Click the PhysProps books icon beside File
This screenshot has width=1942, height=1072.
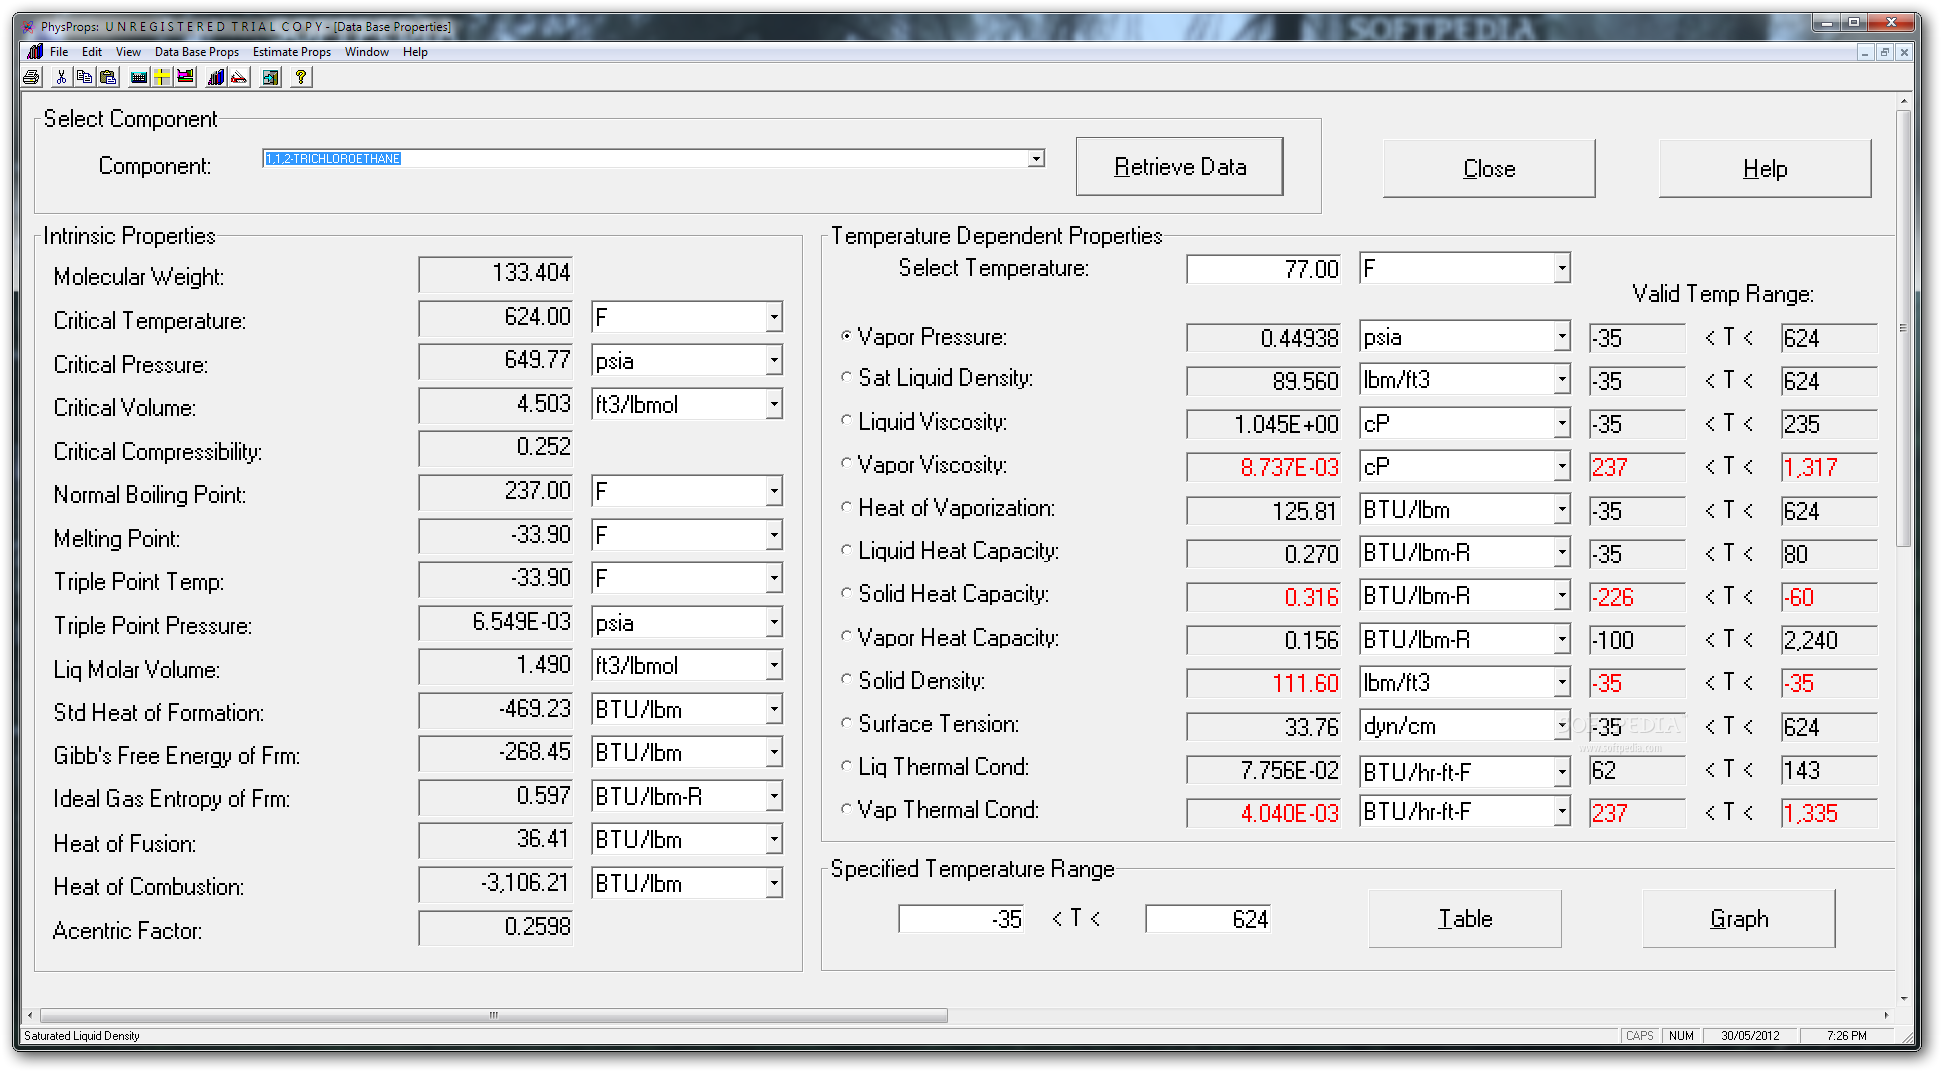click(35, 52)
